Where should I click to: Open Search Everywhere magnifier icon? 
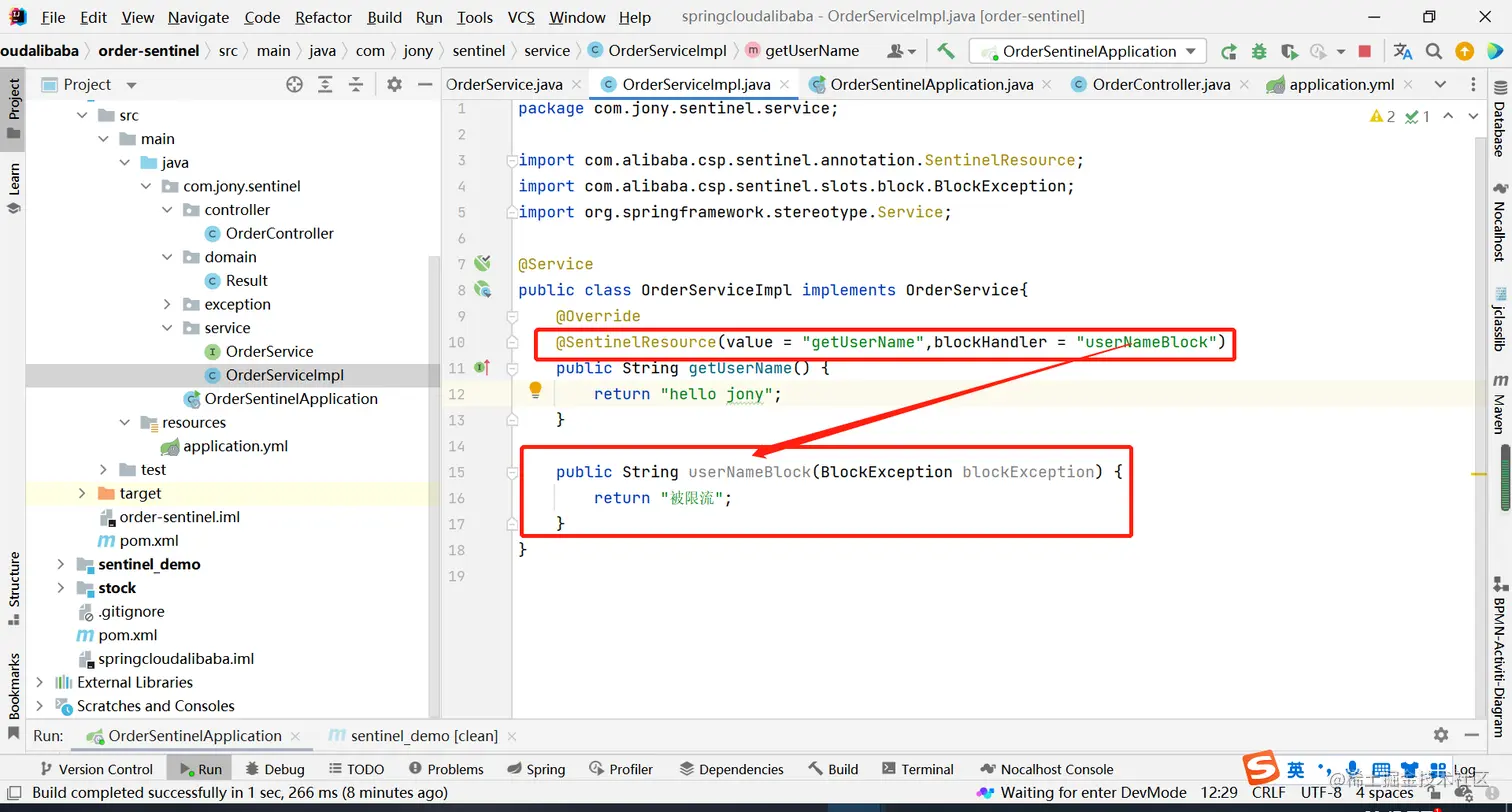pyautogui.click(x=1434, y=51)
